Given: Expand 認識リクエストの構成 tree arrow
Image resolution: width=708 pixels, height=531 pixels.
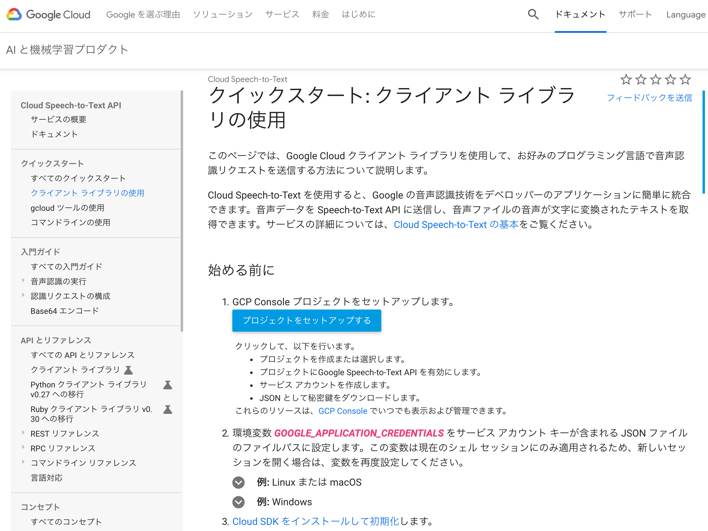Looking at the screenshot, I should (x=23, y=295).
